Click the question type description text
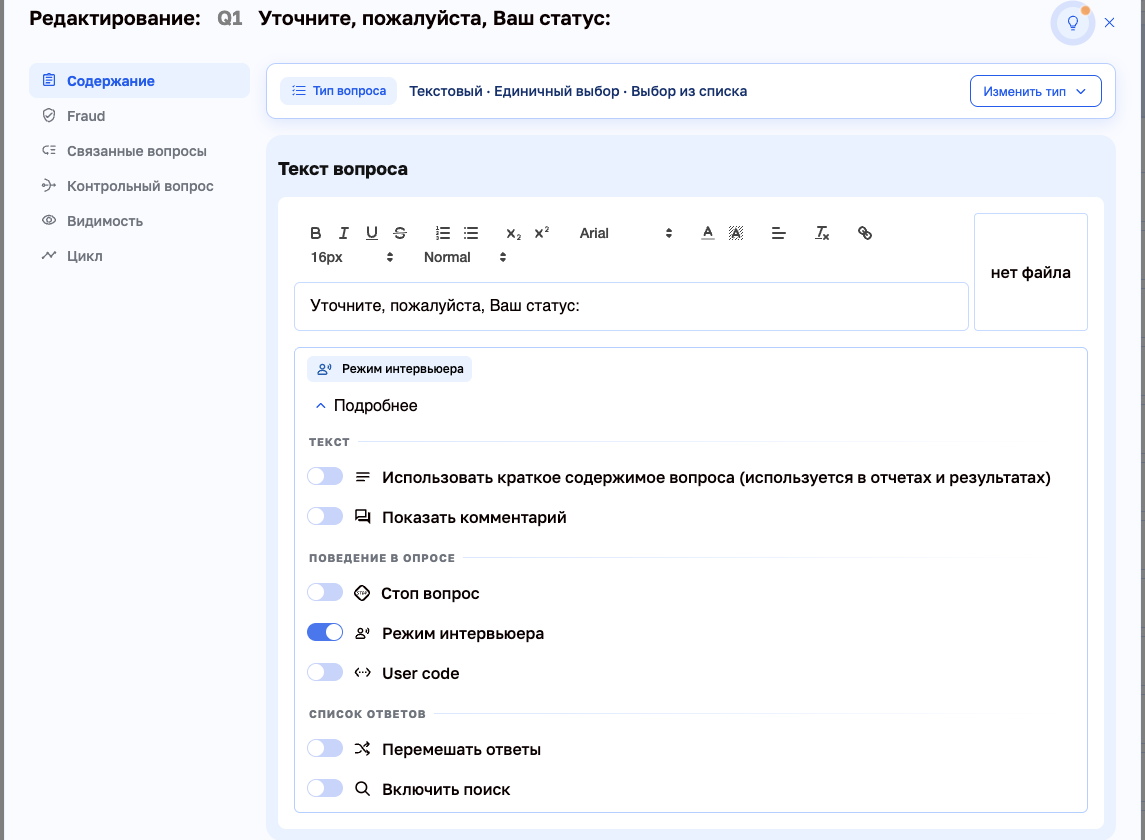 point(578,91)
